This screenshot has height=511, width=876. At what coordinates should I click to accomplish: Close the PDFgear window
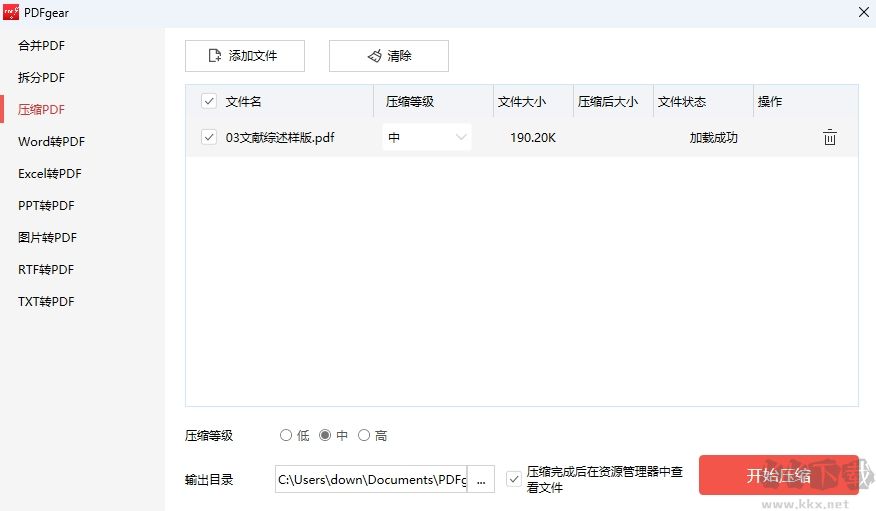pyautogui.click(x=864, y=12)
